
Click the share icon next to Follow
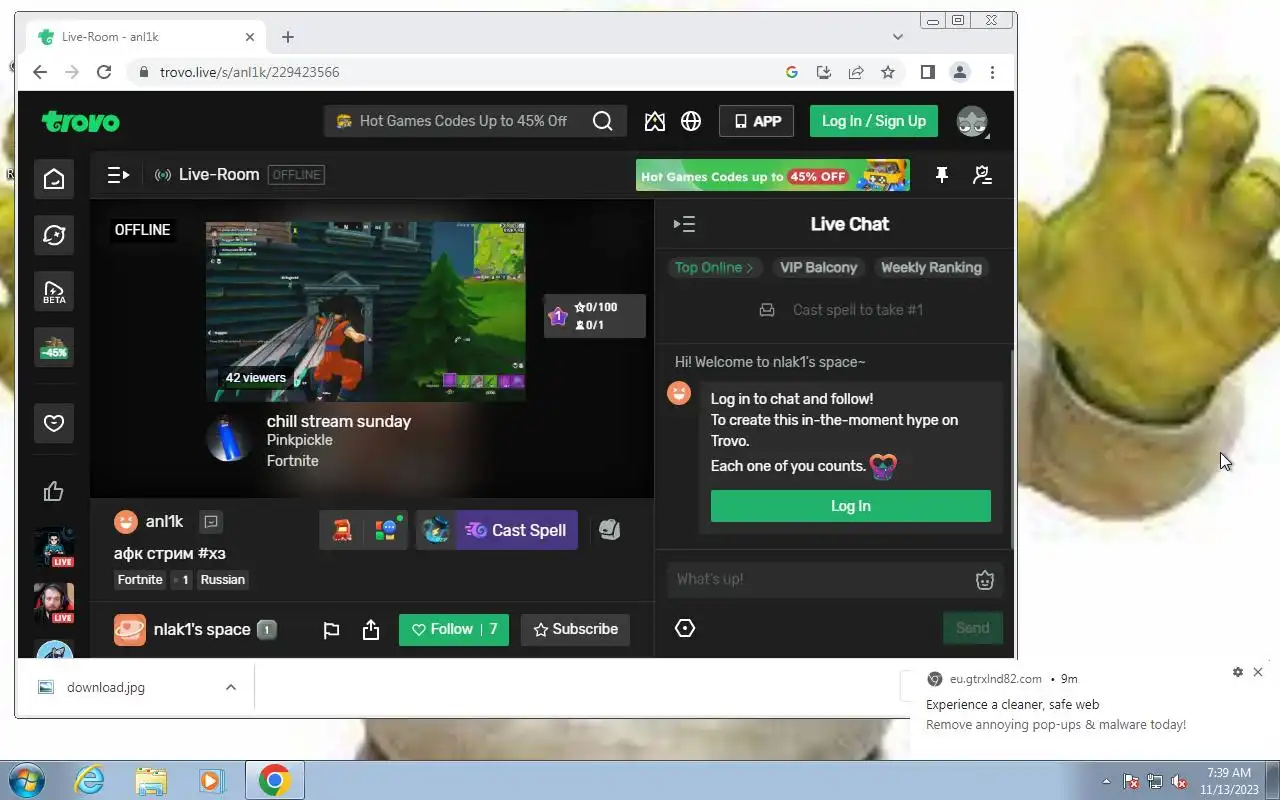coord(371,630)
